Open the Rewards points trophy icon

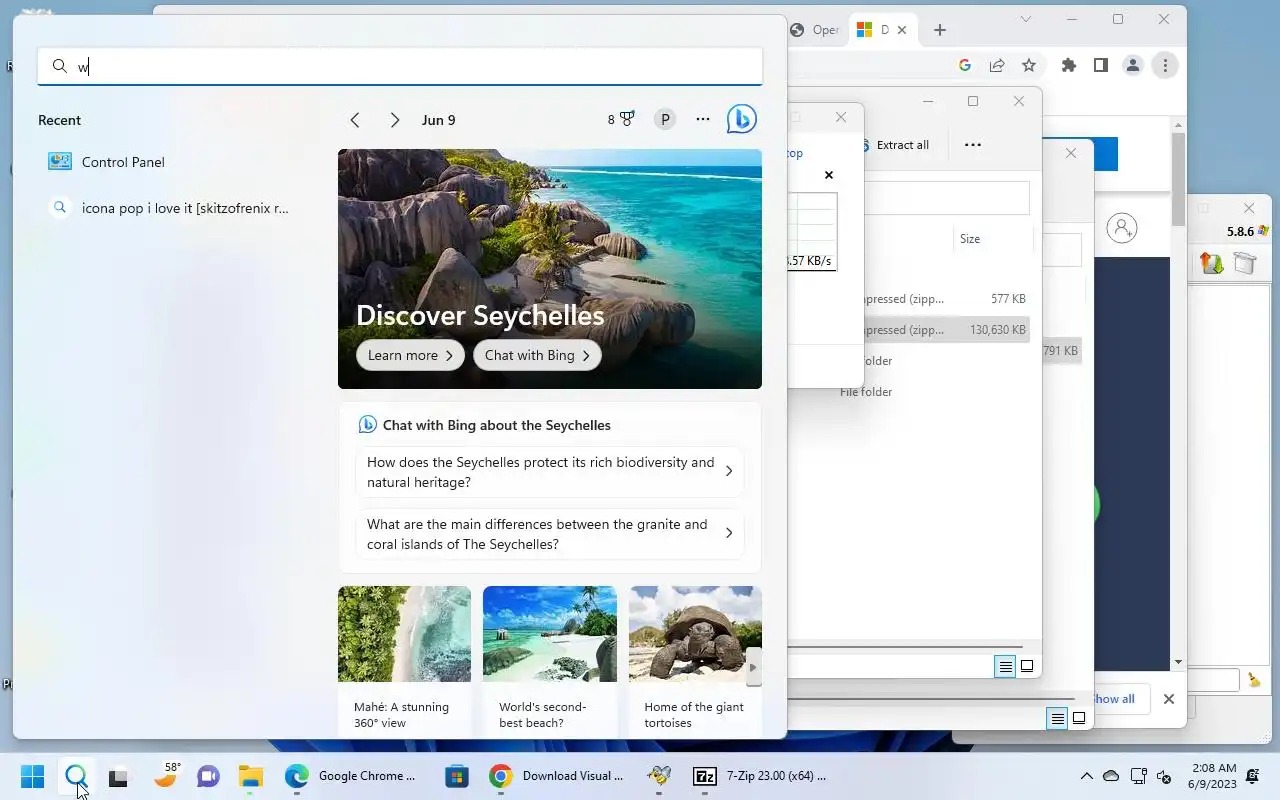tap(621, 120)
